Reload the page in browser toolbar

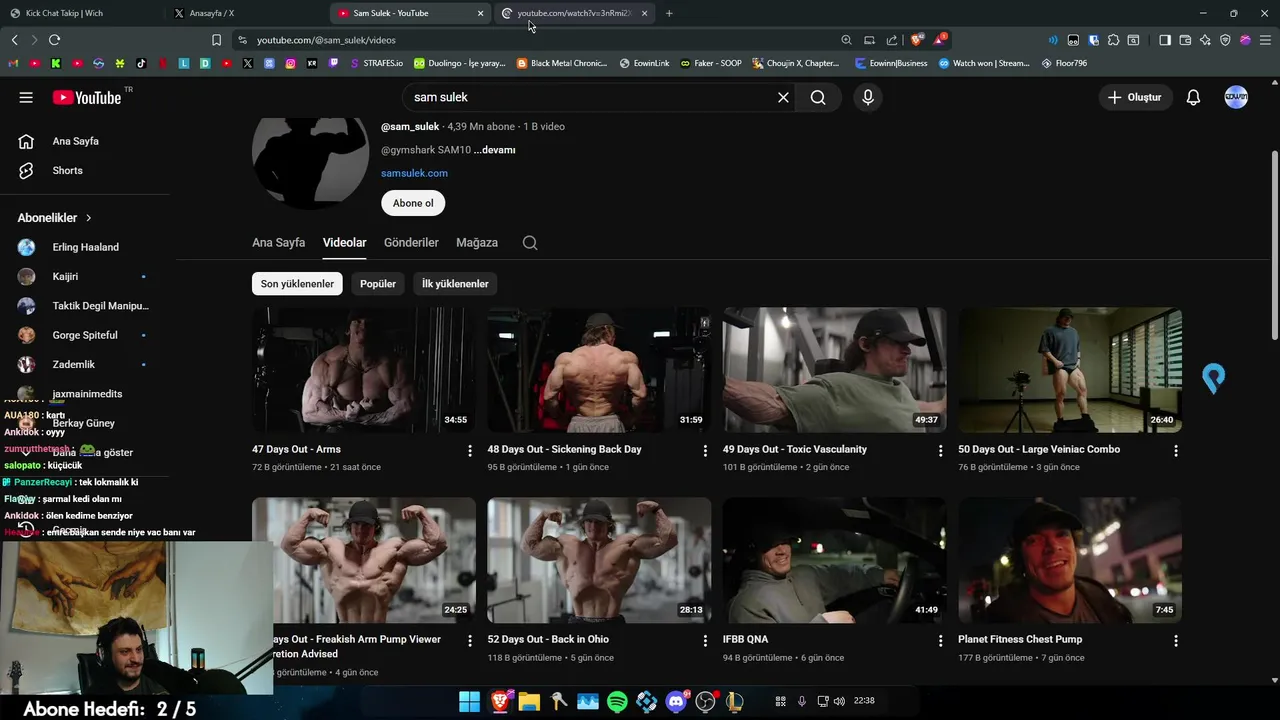(x=54, y=40)
